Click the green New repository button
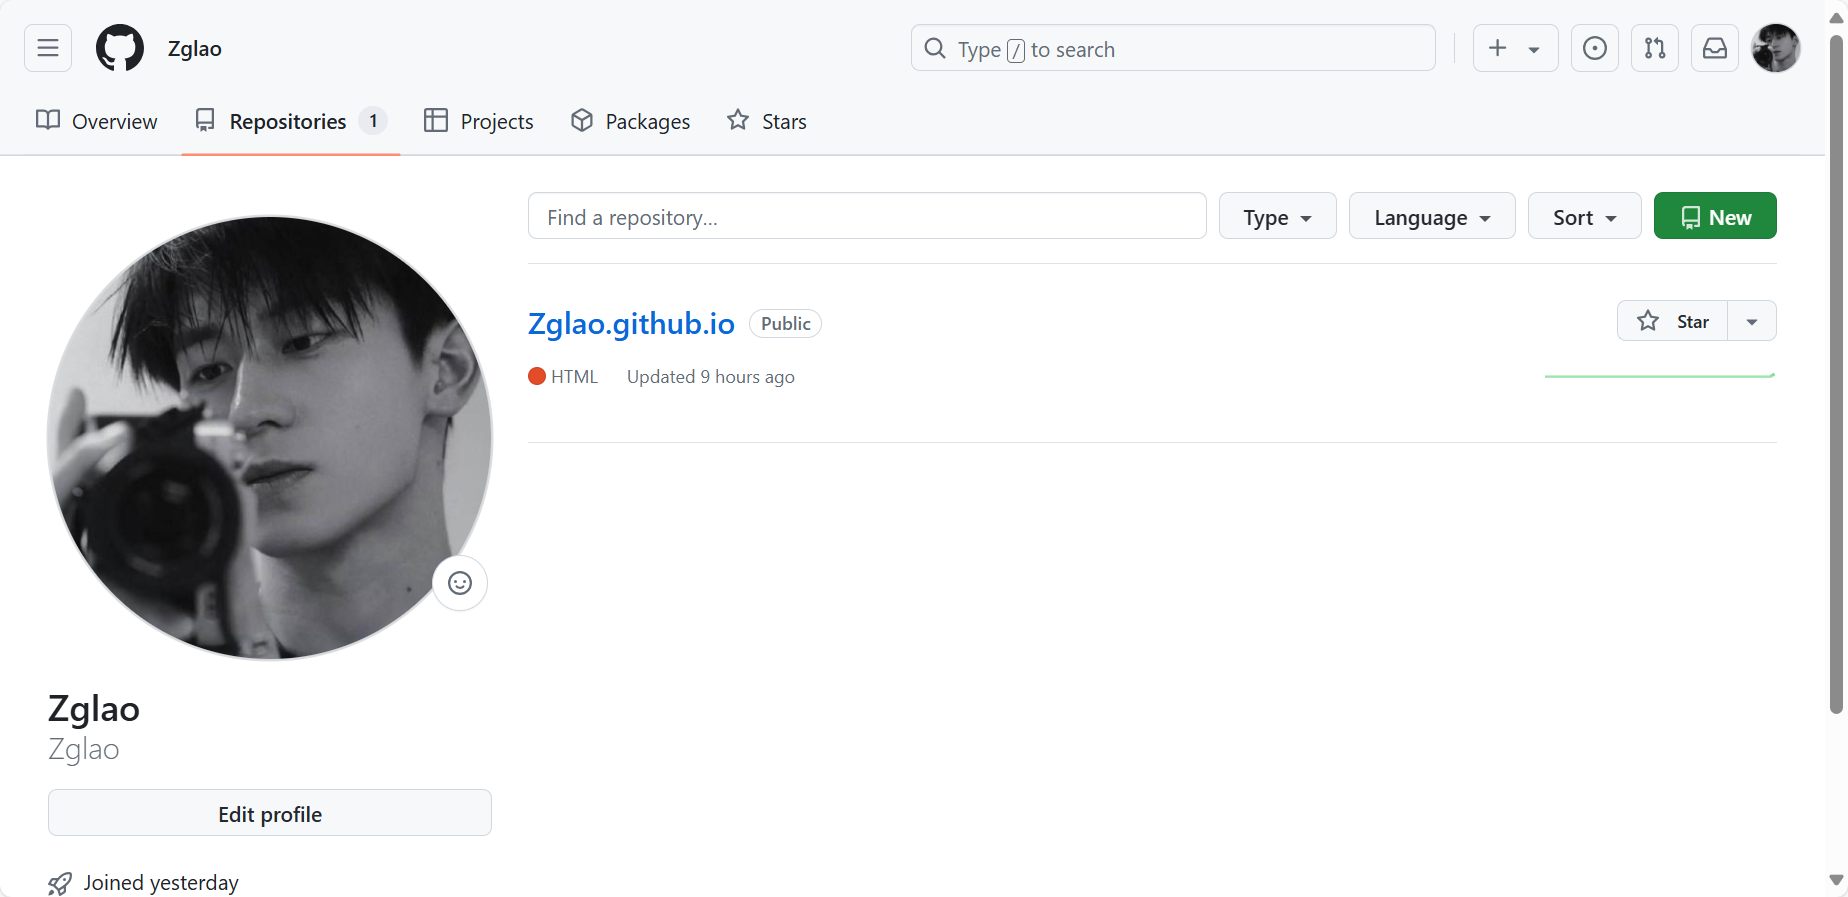This screenshot has width=1848, height=897. click(1715, 216)
